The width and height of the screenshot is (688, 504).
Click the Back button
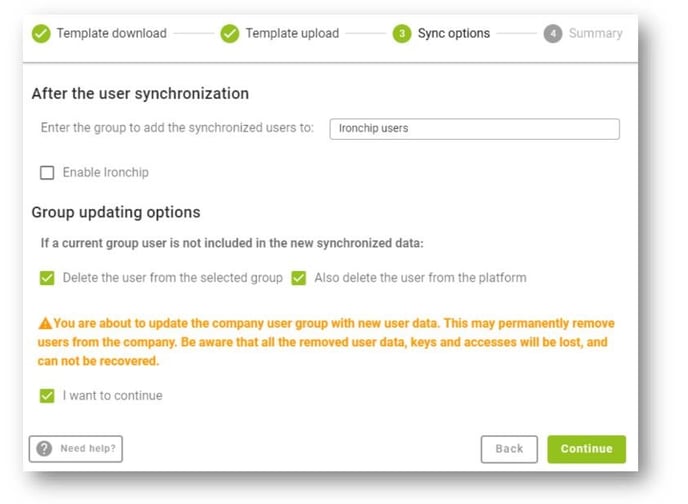(x=509, y=449)
